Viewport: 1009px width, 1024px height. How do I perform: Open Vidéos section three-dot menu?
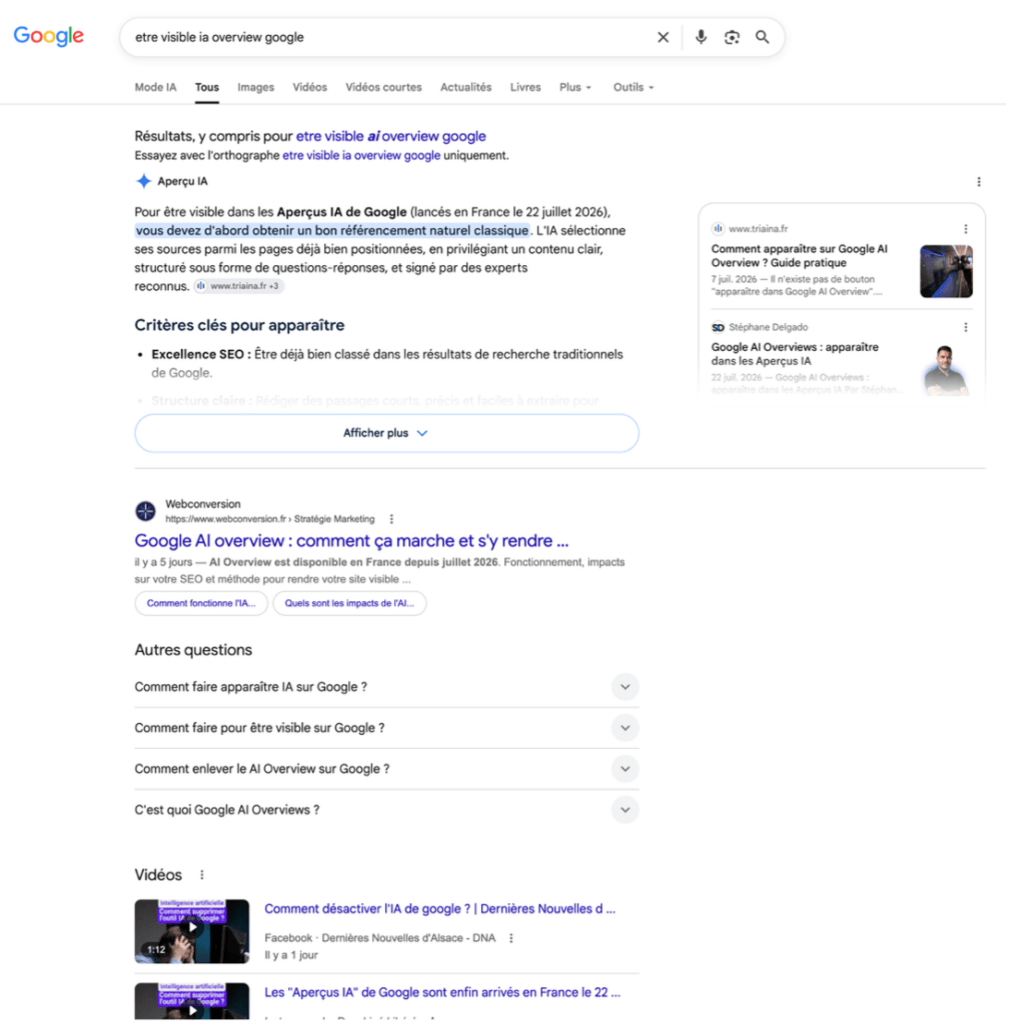202,876
